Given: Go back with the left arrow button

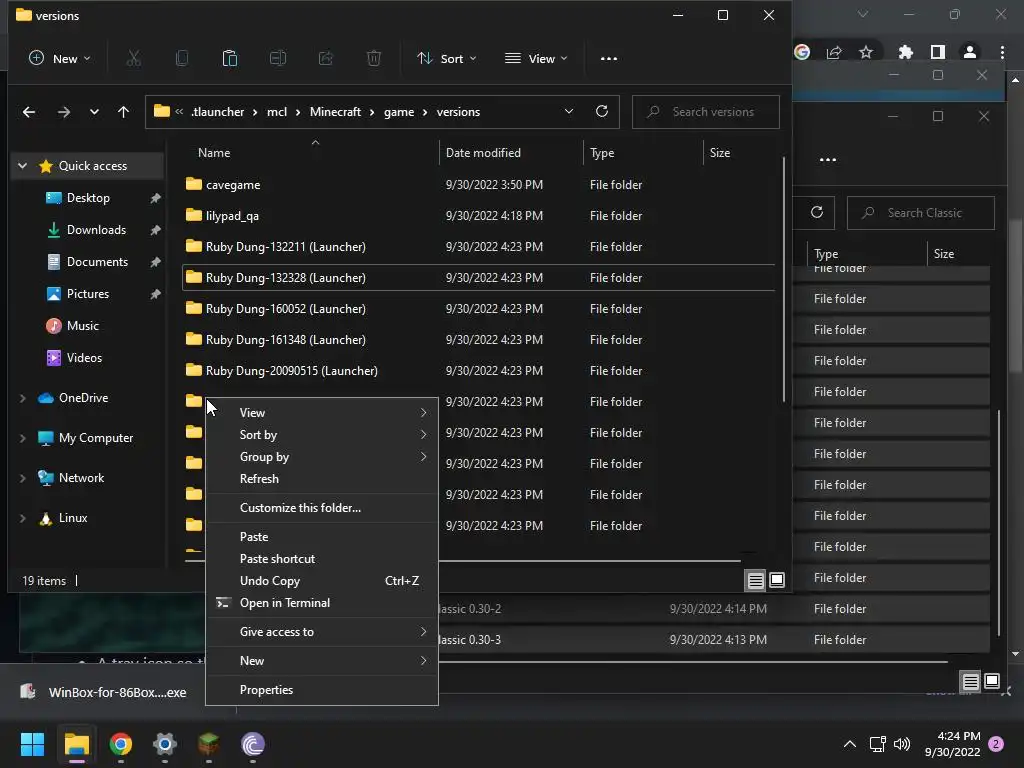Looking at the screenshot, I should (x=29, y=112).
